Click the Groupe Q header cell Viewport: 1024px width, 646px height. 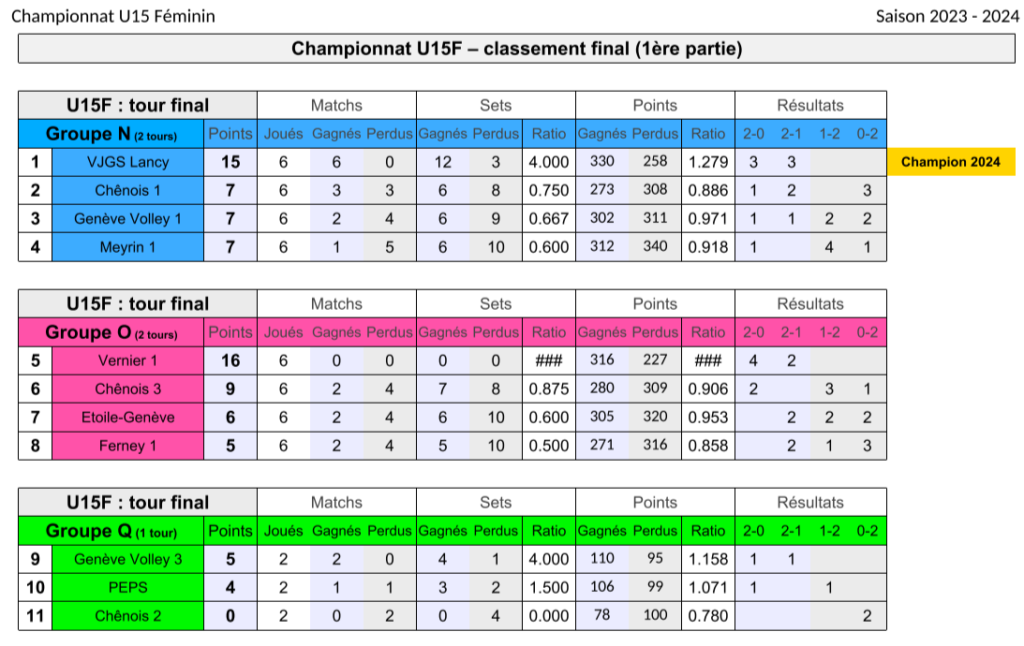pos(111,531)
